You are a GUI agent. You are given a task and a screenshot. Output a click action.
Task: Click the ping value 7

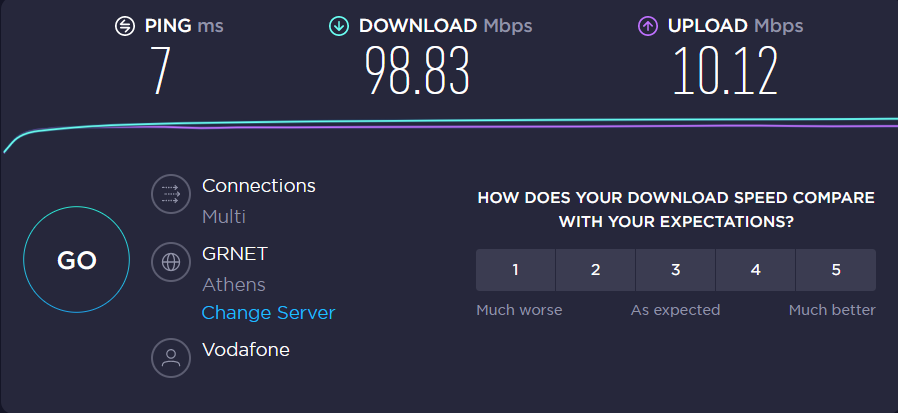[161, 71]
